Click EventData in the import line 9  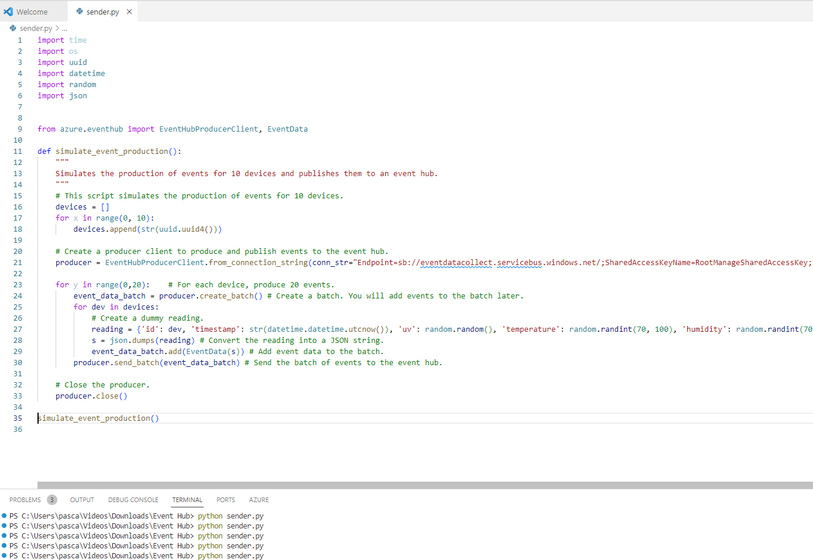(x=287, y=129)
